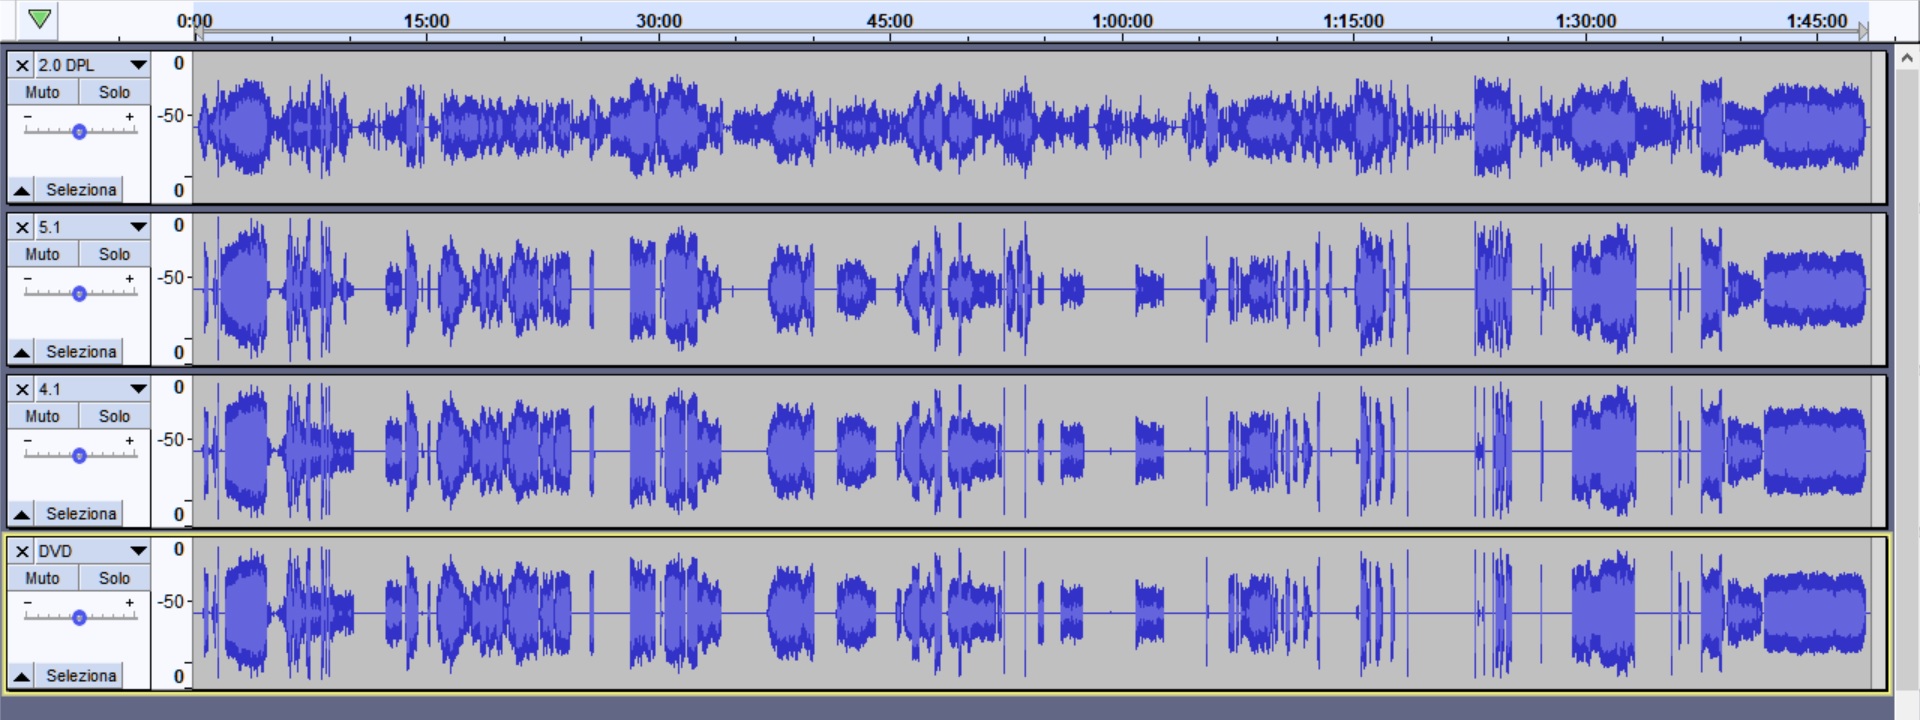This screenshot has width=1920, height=720.
Task: Solo the 2.0 DPL track
Action: click(114, 92)
